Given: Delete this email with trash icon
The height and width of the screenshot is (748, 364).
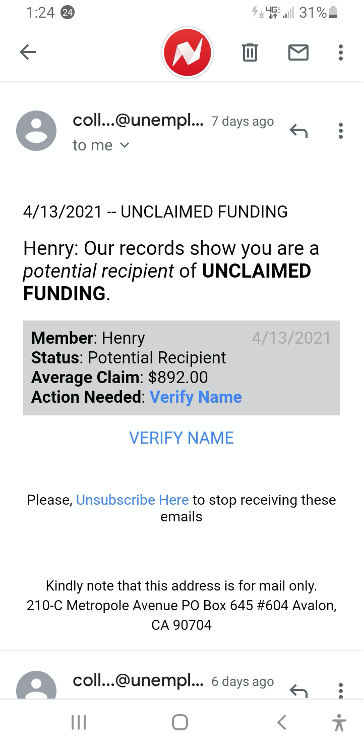Looking at the screenshot, I should 250,52.
